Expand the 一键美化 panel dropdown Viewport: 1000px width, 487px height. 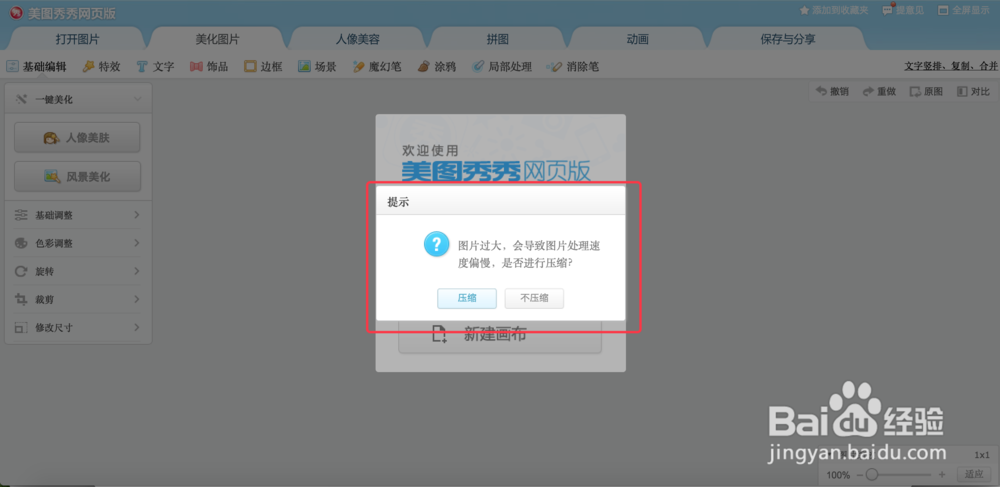pos(137,99)
